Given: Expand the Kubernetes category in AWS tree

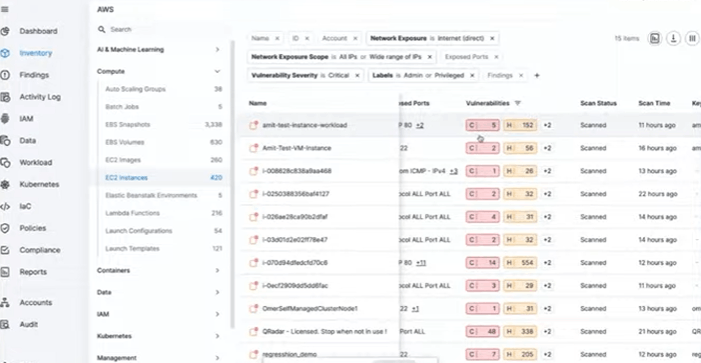Looking at the screenshot, I should coord(217,336).
